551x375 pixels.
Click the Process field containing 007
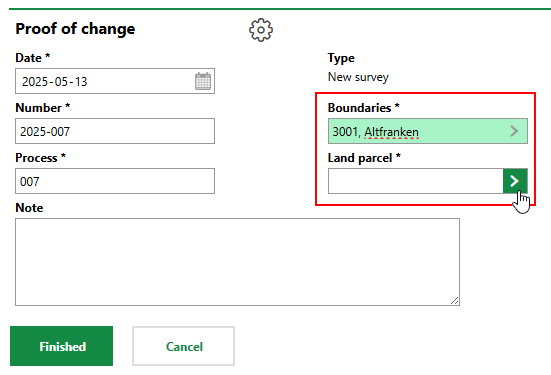pyautogui.click(x=115, y=181)
